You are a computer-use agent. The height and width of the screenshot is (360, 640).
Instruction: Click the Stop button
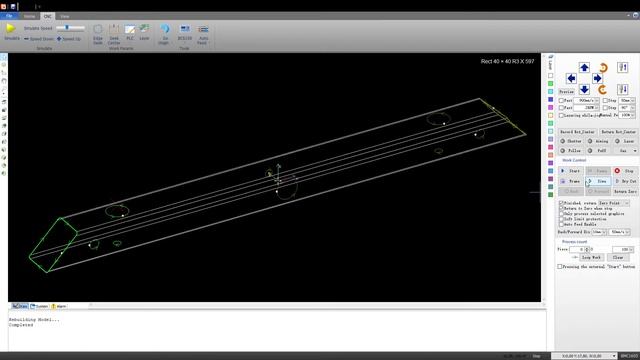625,171
